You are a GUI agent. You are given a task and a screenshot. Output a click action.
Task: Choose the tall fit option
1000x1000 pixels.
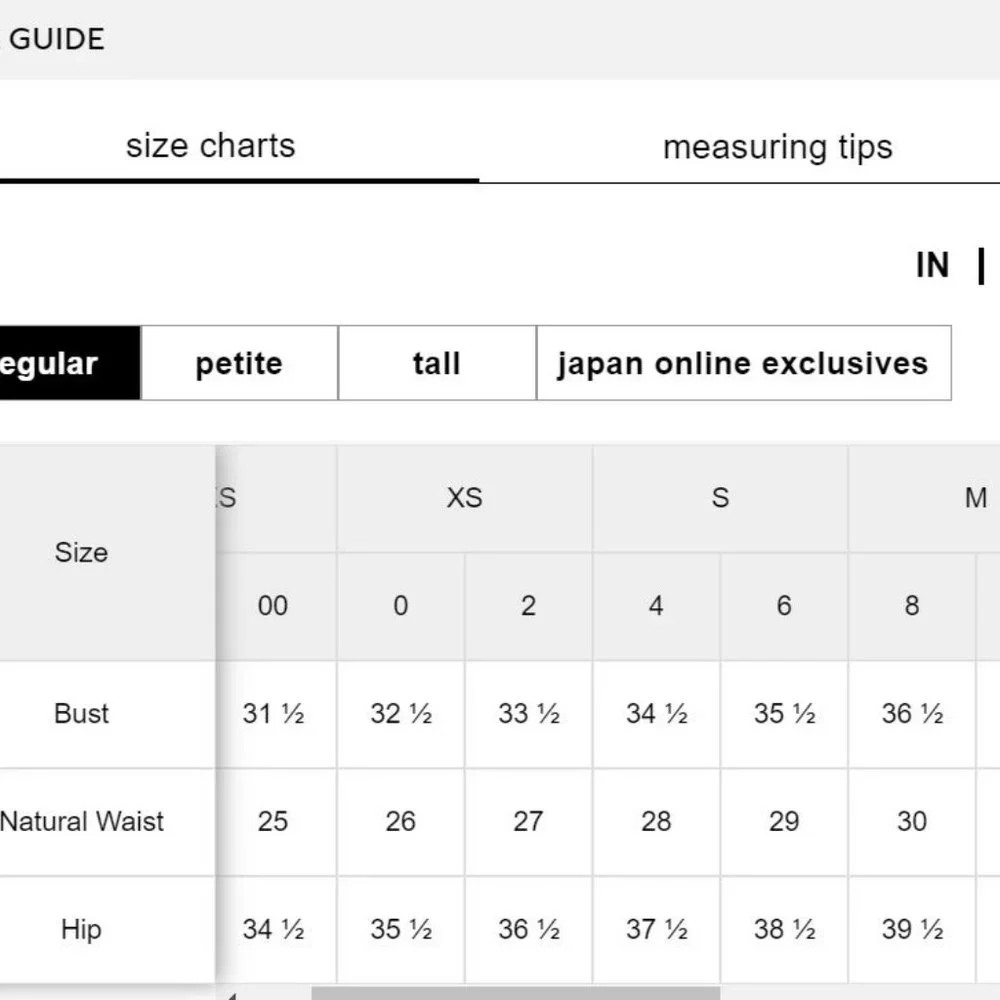(437, 363)
